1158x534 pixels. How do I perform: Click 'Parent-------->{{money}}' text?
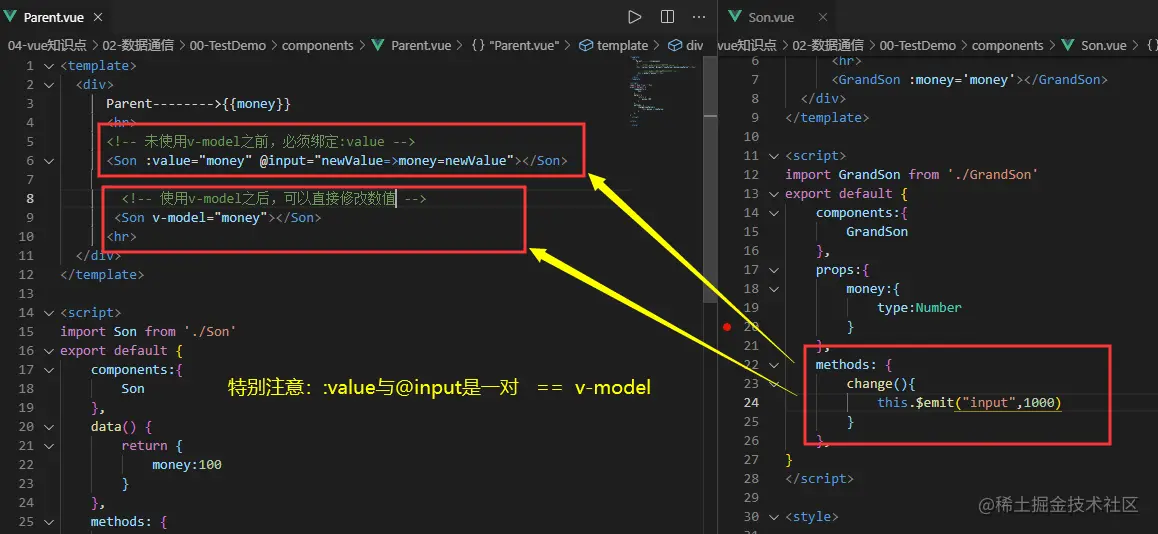click(x=199, y=104)
